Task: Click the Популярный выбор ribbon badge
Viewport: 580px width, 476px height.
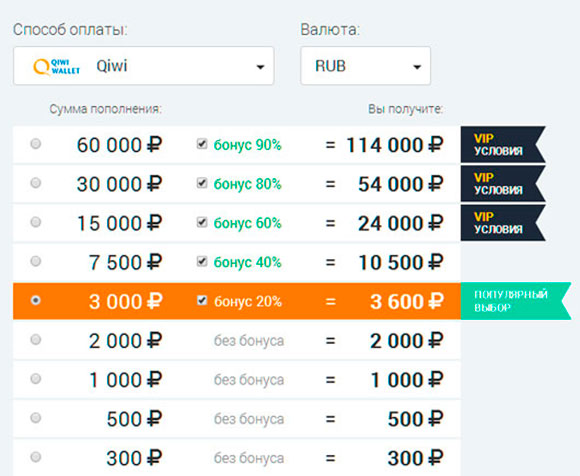Action: (x=516, y=301)
